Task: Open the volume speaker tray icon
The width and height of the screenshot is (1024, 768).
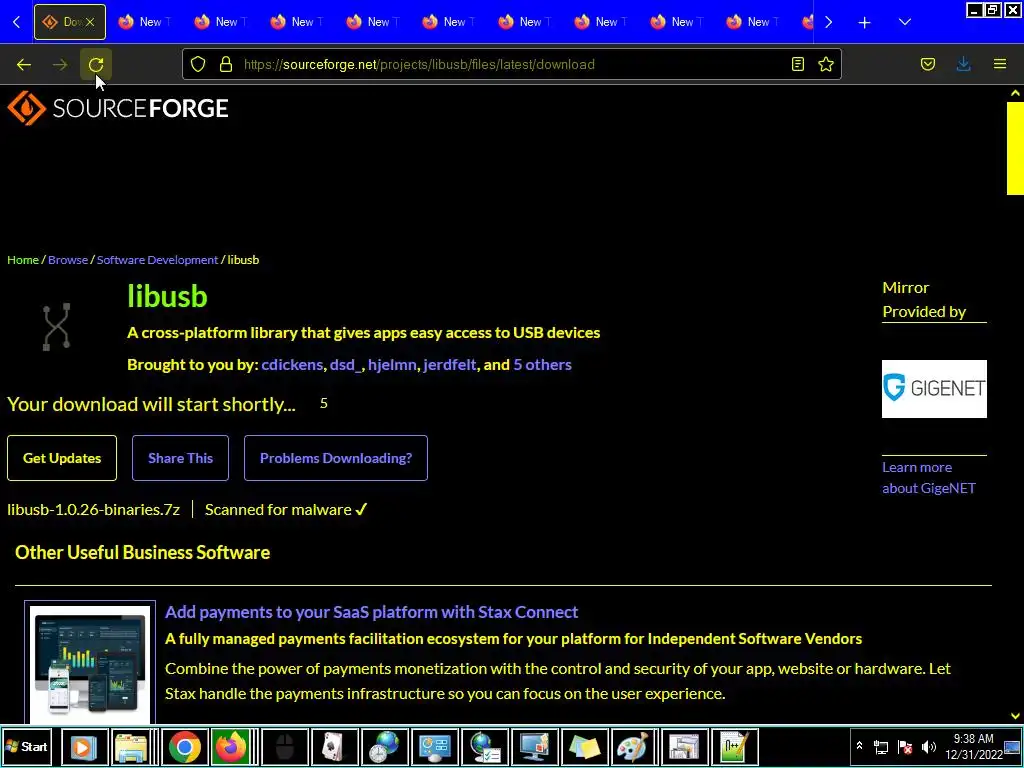Action: (928, 746)
